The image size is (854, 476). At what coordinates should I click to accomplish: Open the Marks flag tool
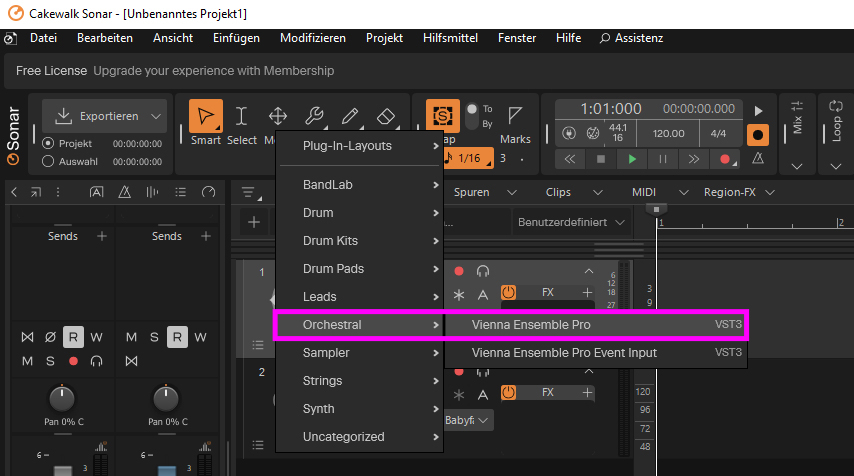(x=515, y=116)
